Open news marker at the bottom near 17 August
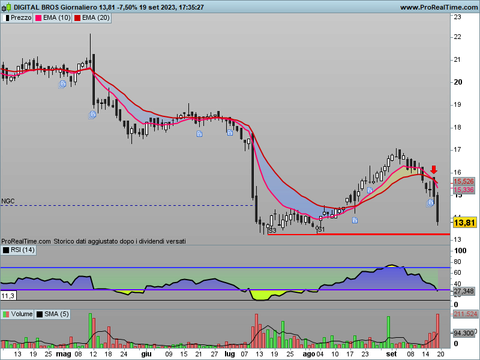 coord(355,220)
